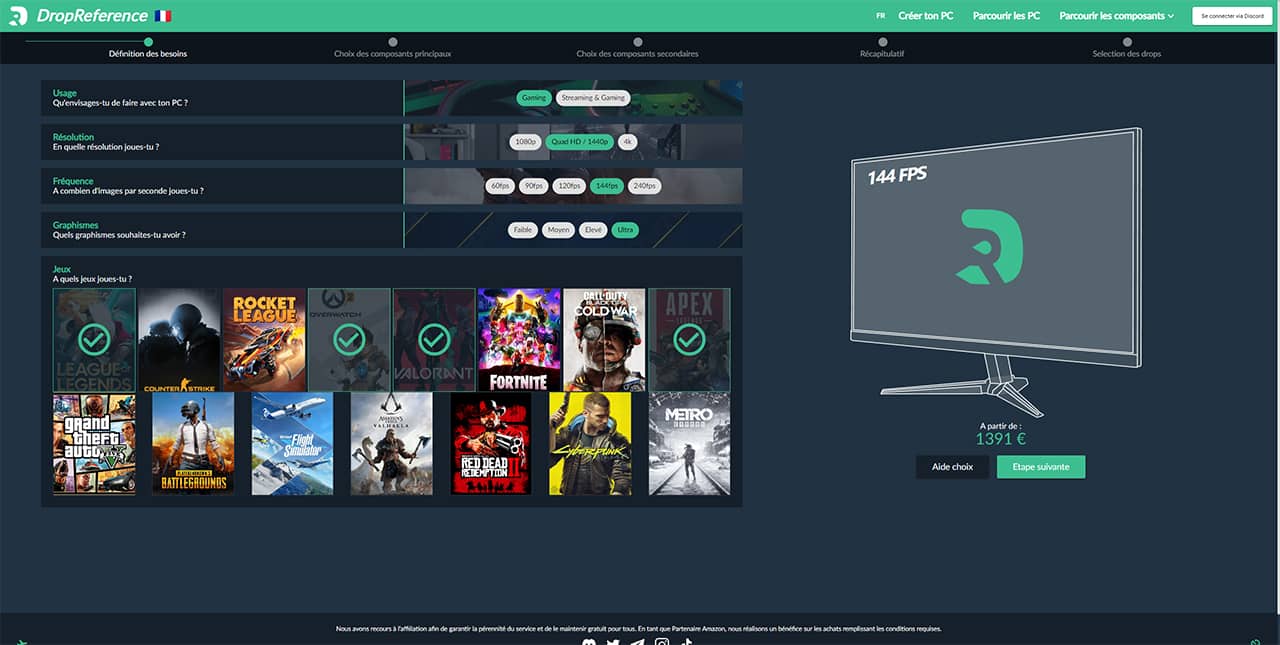Click the 1391 € starting price

[1001, 438]
